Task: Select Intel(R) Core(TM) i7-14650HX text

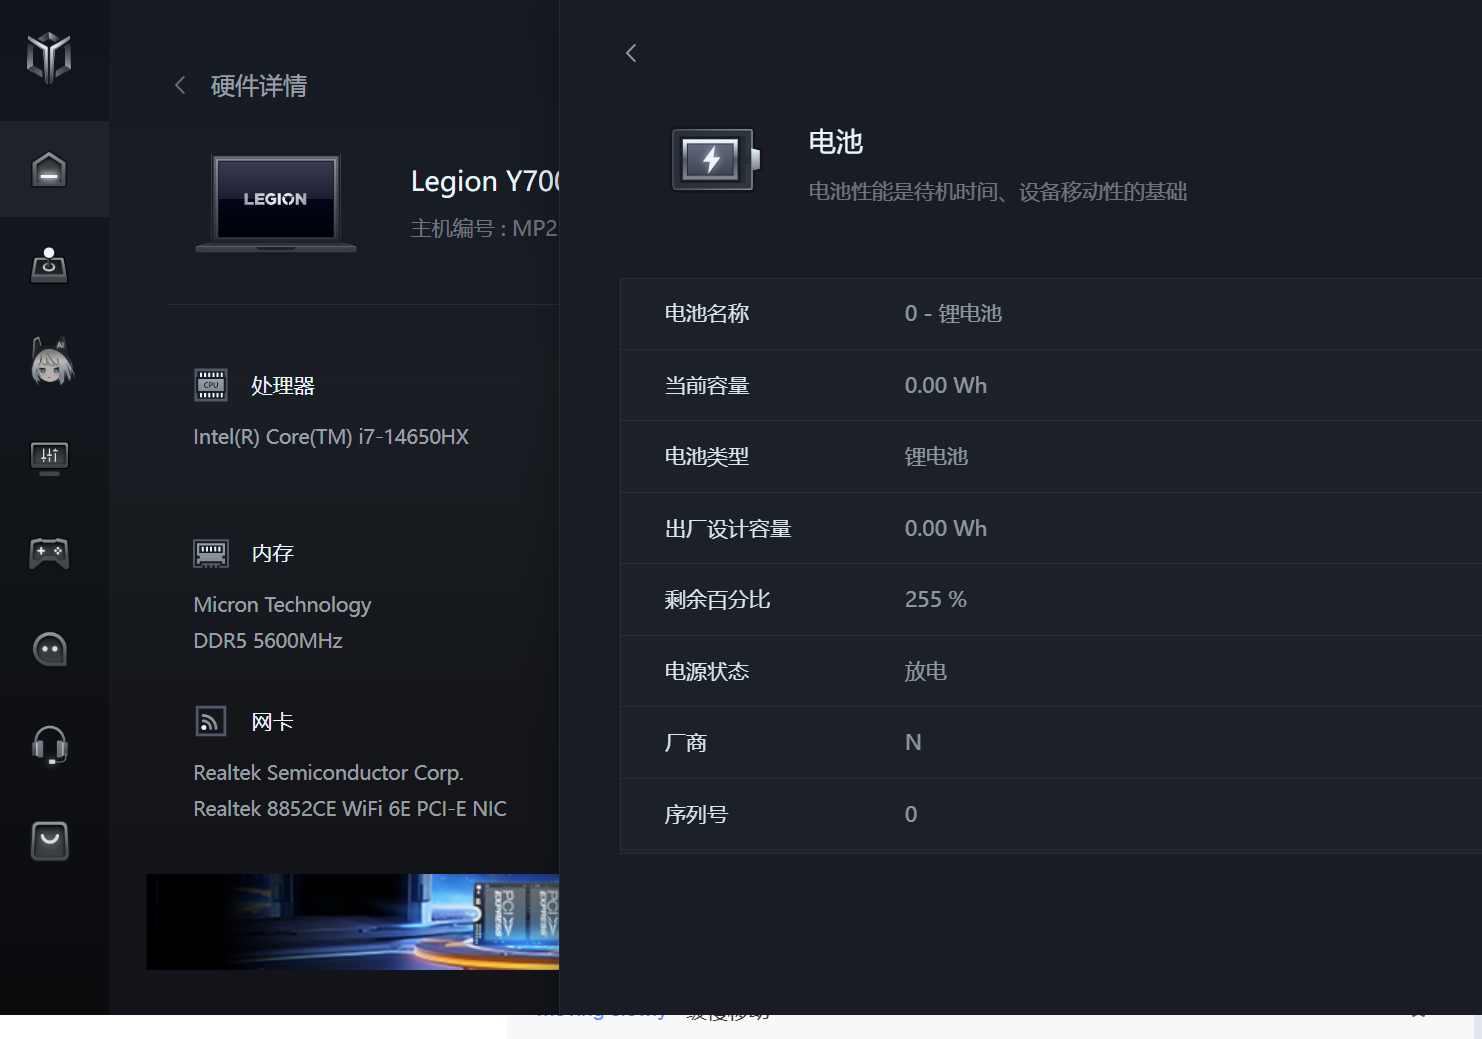Action: (331, 437)
